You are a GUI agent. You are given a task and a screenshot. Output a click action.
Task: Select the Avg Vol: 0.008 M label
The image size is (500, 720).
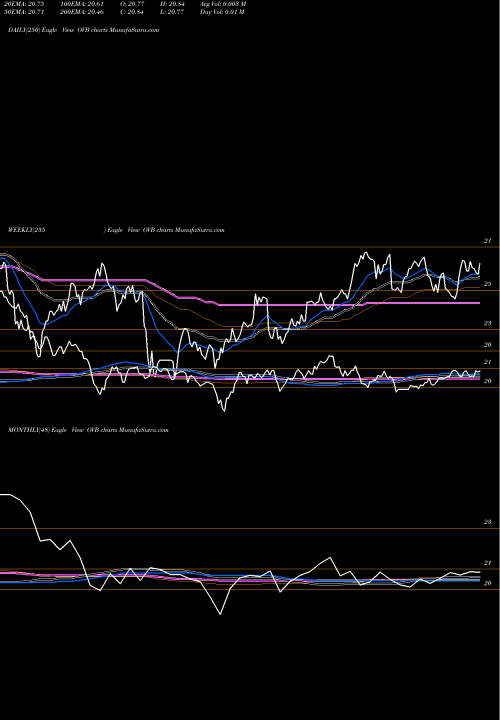pos(223,4)
